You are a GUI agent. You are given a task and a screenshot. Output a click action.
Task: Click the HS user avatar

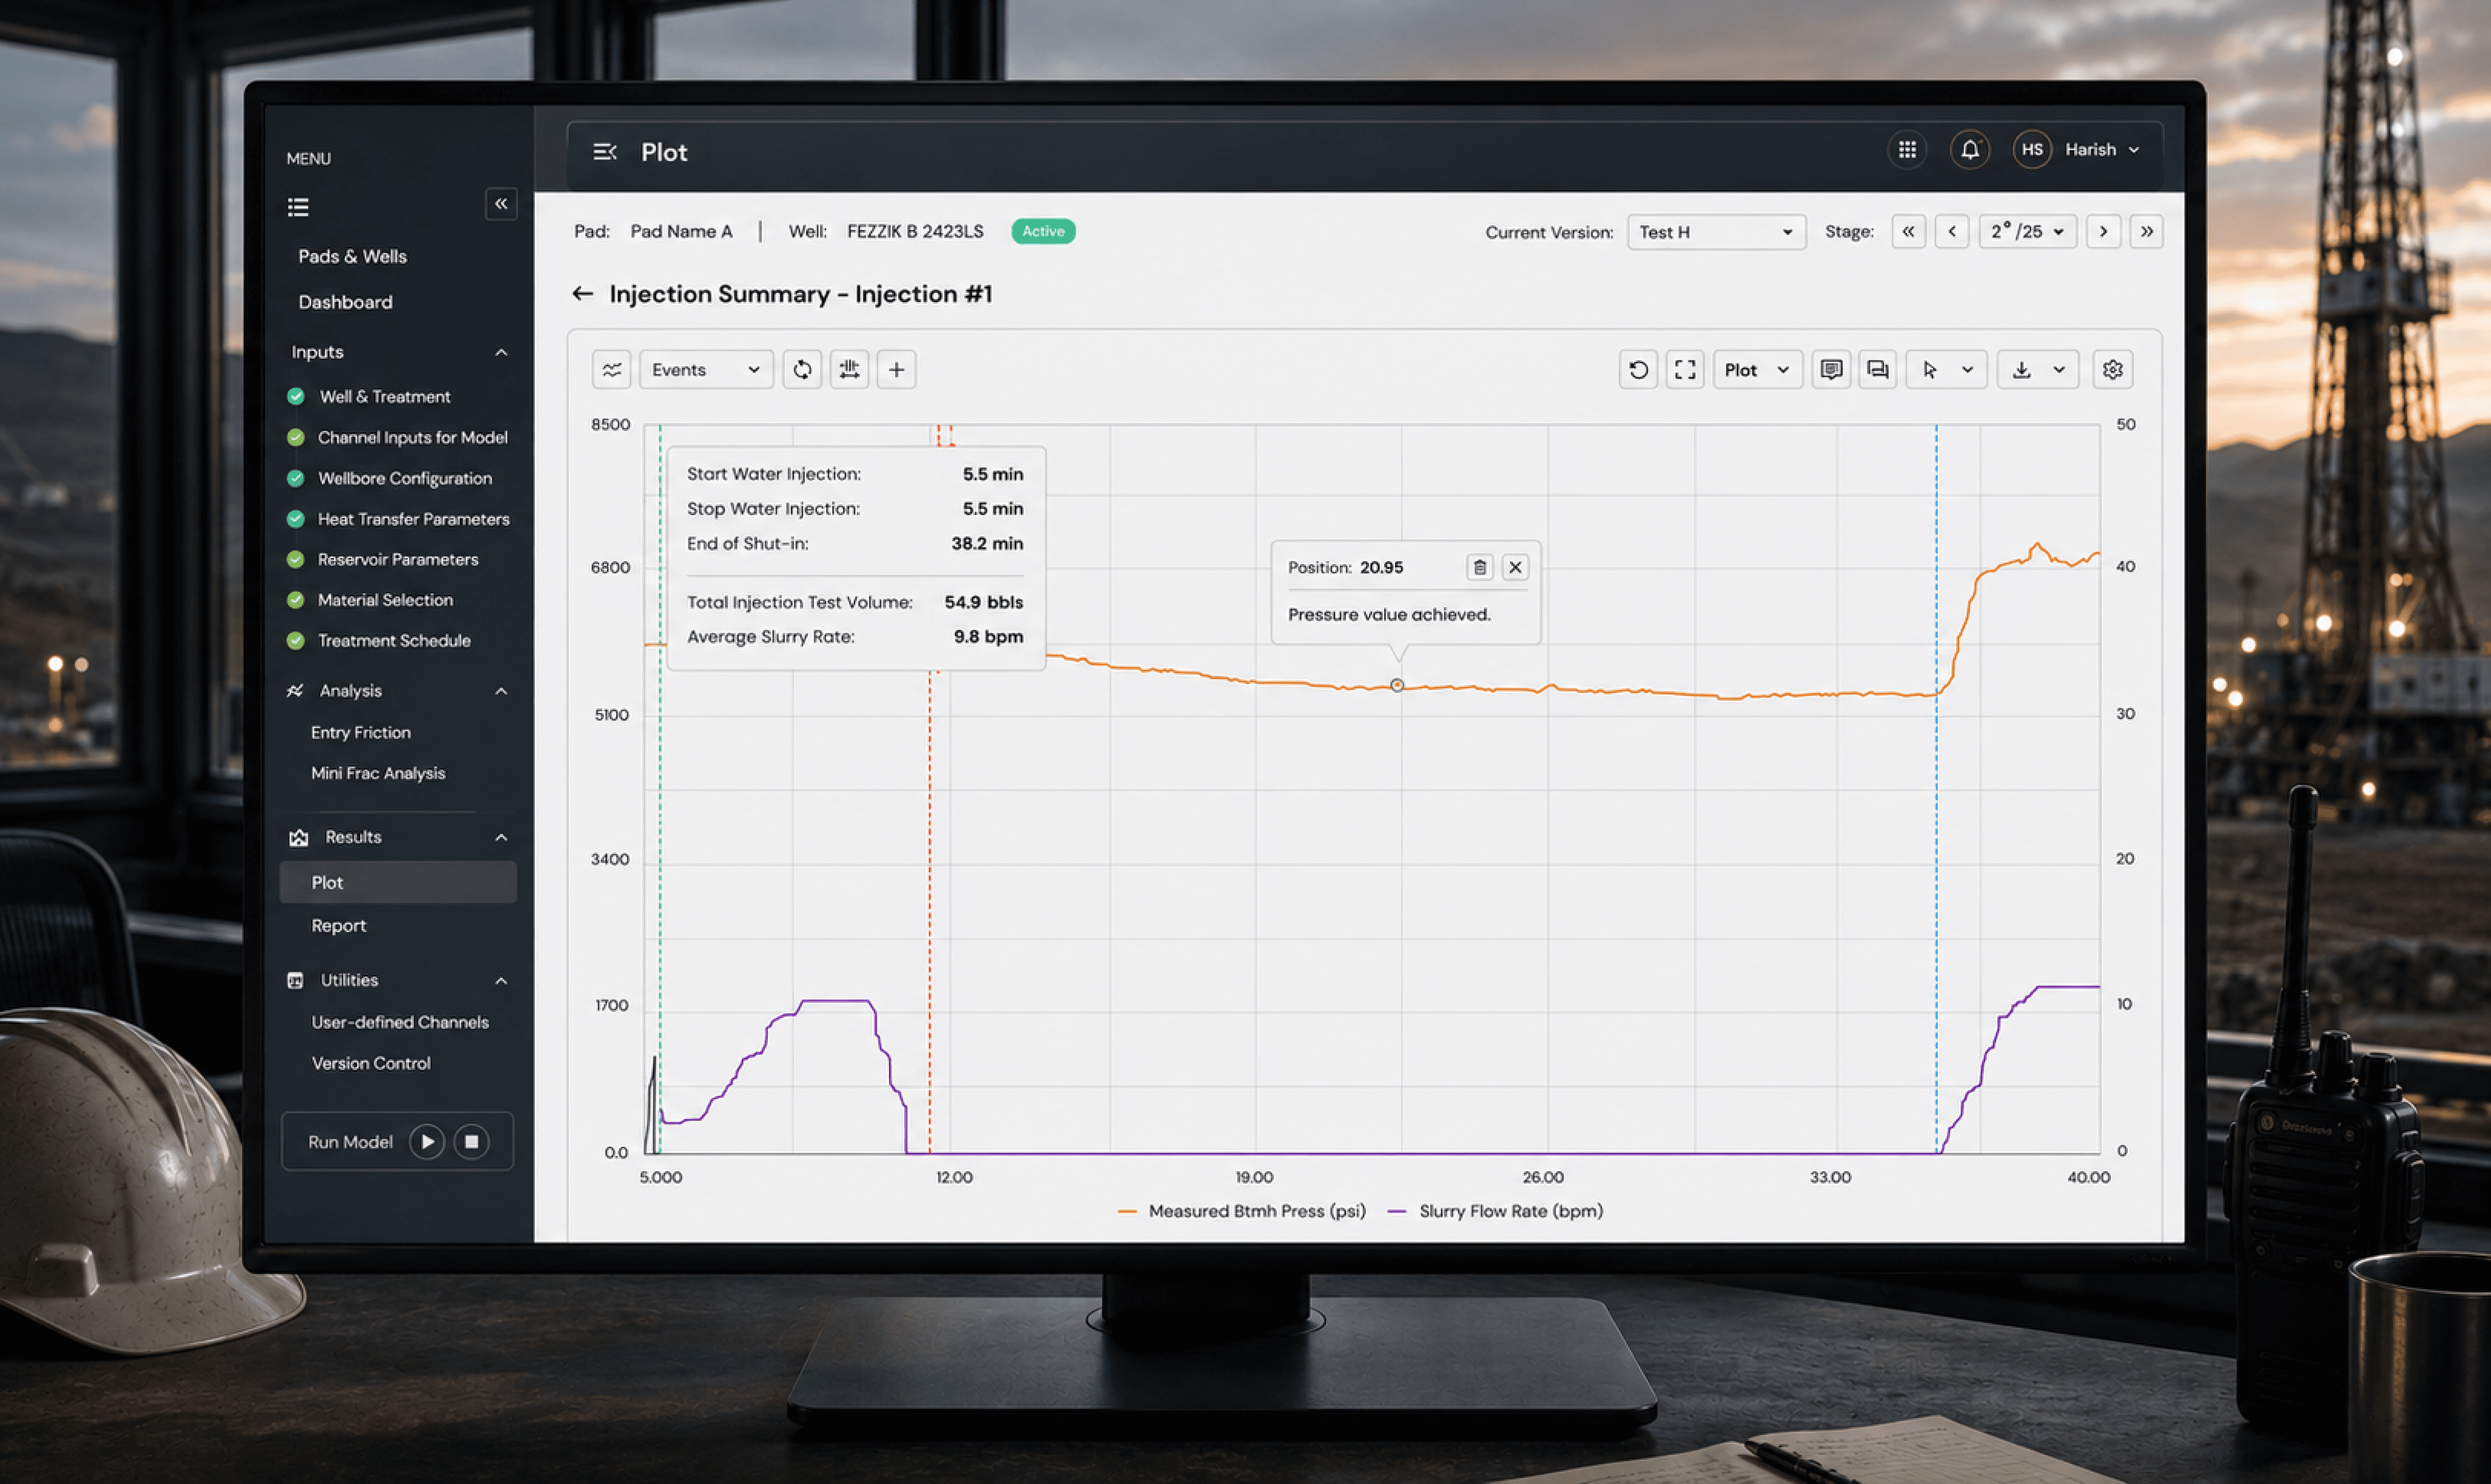coord(2032,150)
